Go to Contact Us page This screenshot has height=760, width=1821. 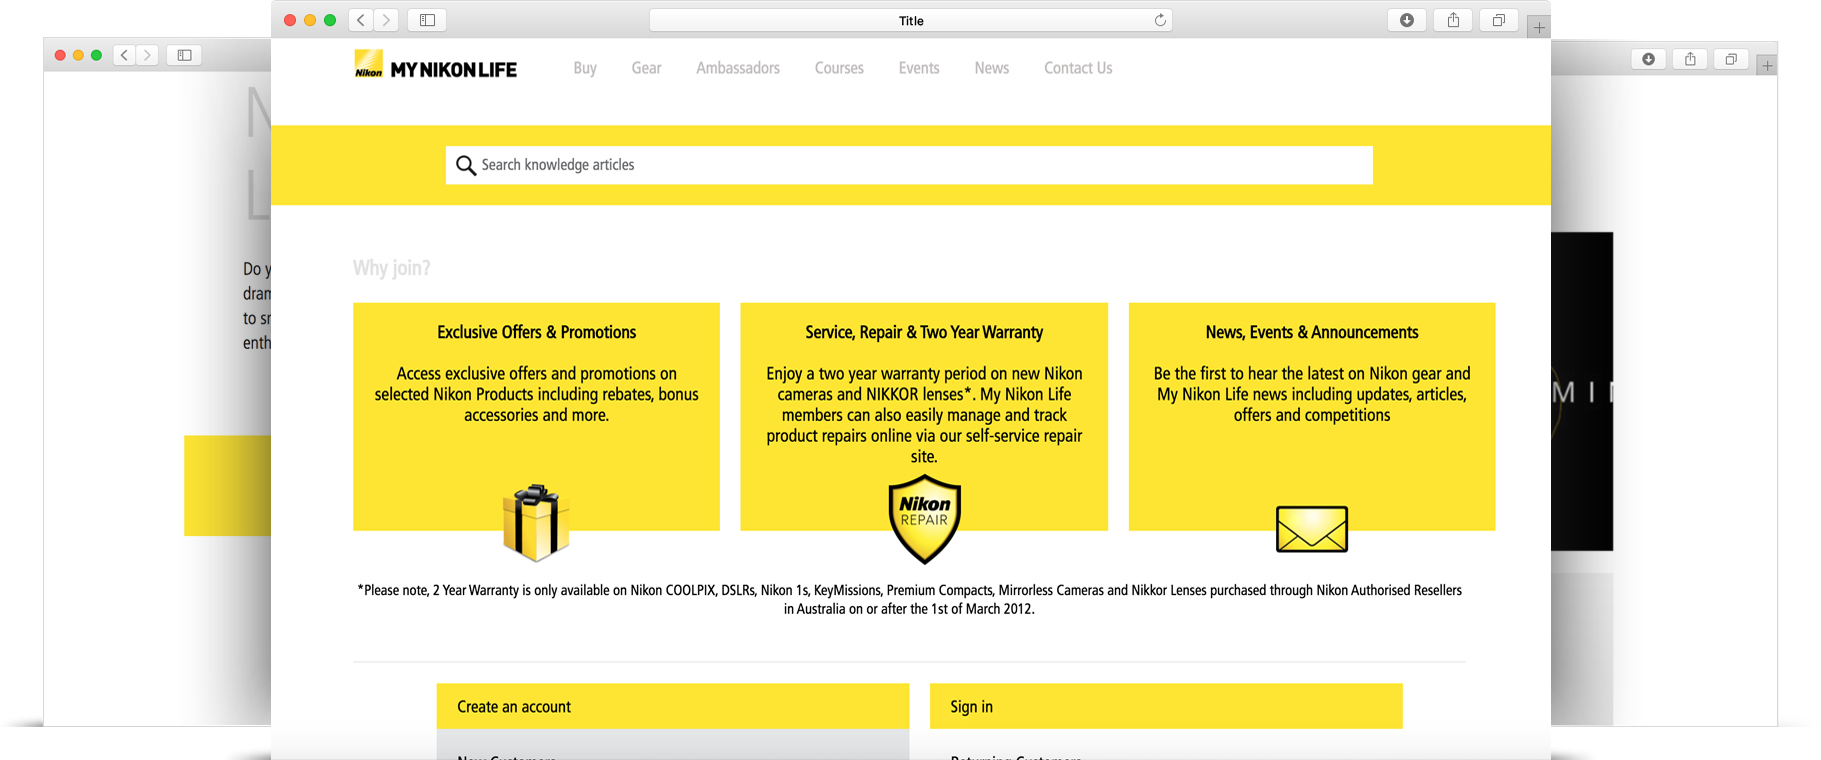point(1078,68)
